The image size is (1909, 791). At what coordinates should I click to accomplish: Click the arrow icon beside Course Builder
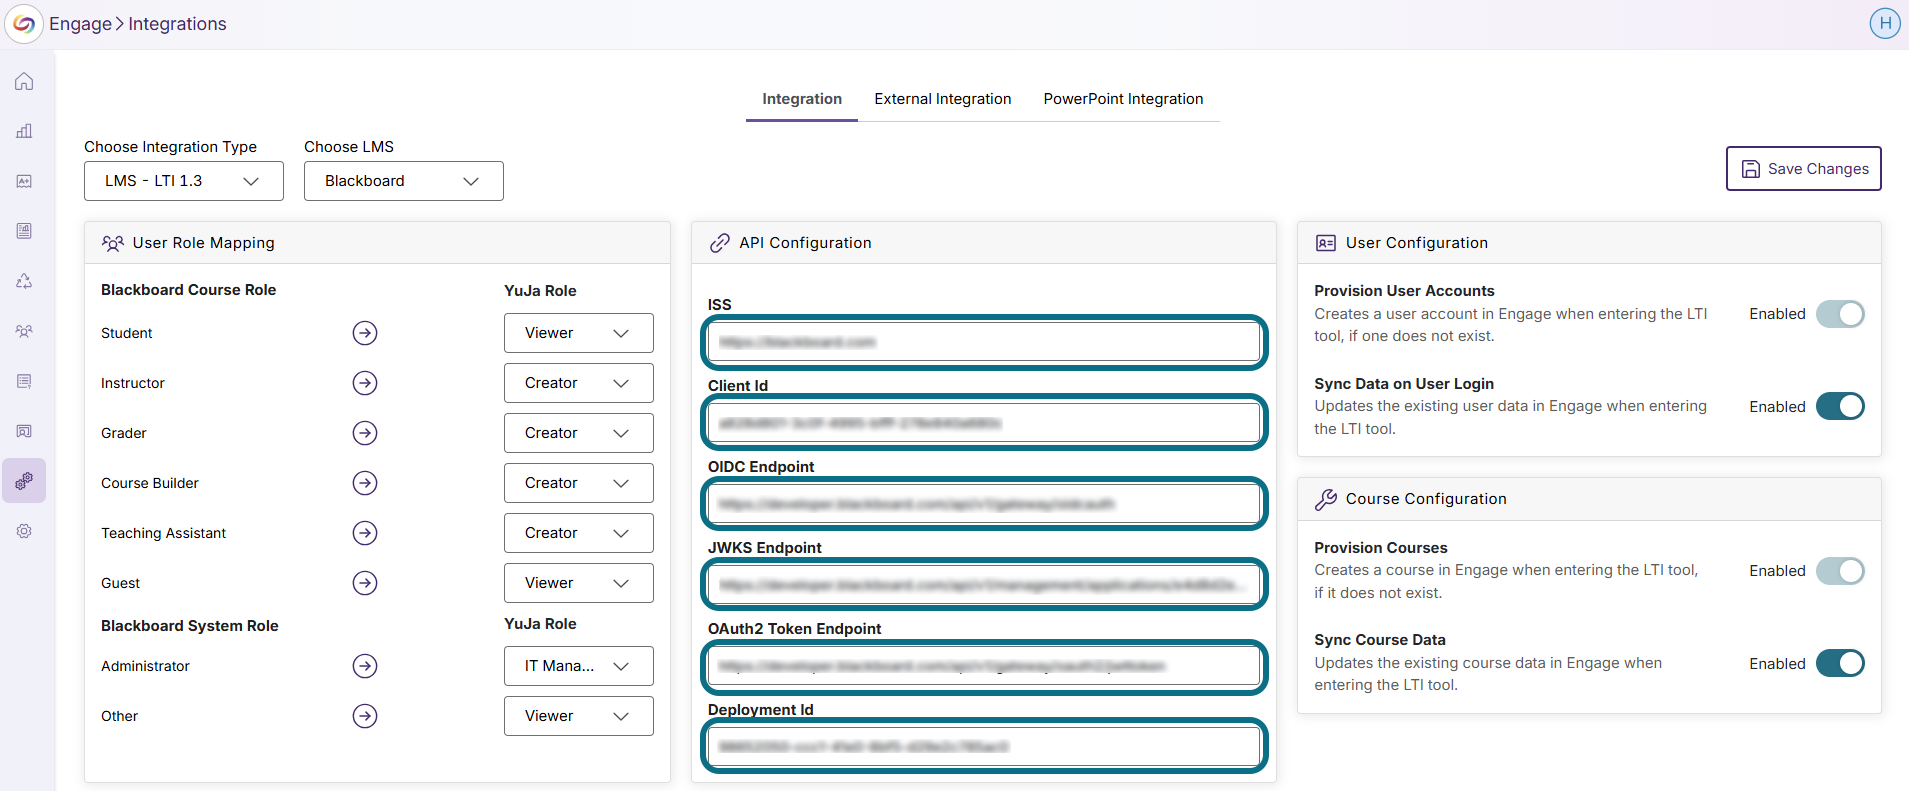coord(365,483)
